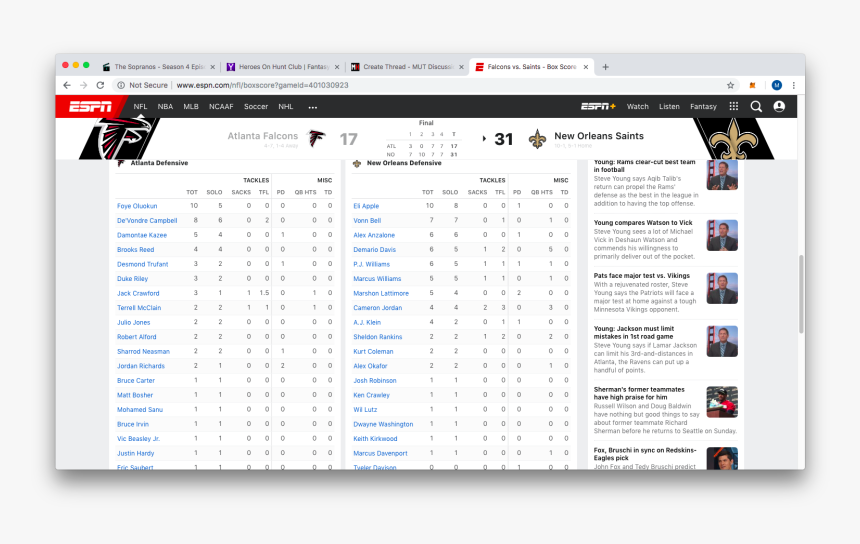Open Chrome's three-dot menu

tap(794, 85)
